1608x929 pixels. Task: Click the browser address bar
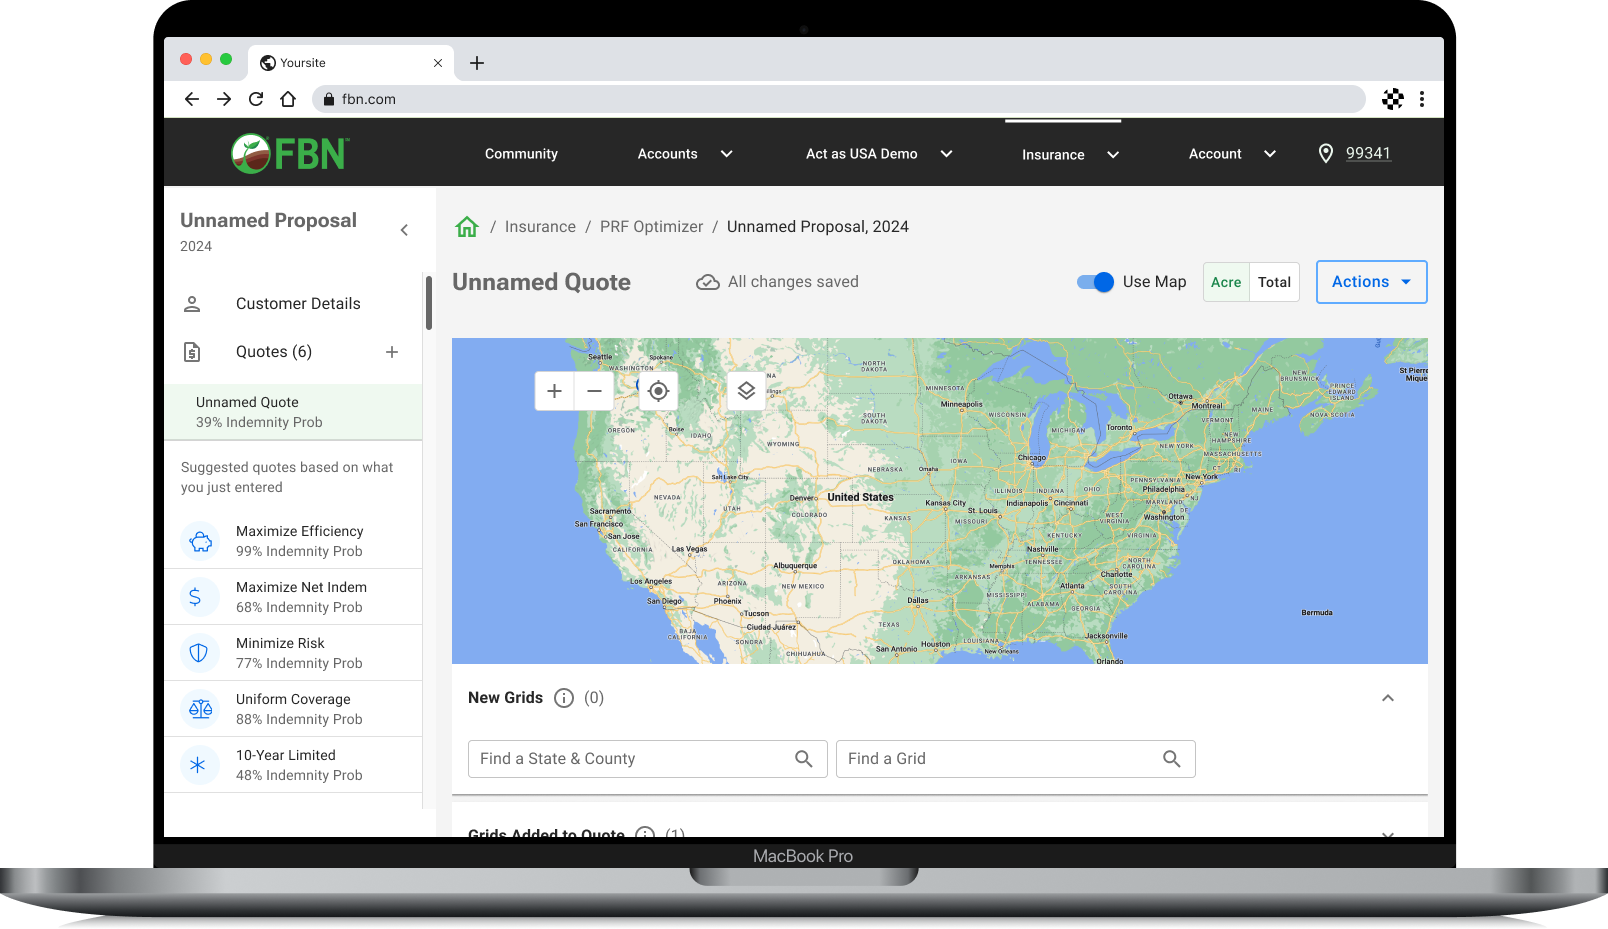(838, 99)
